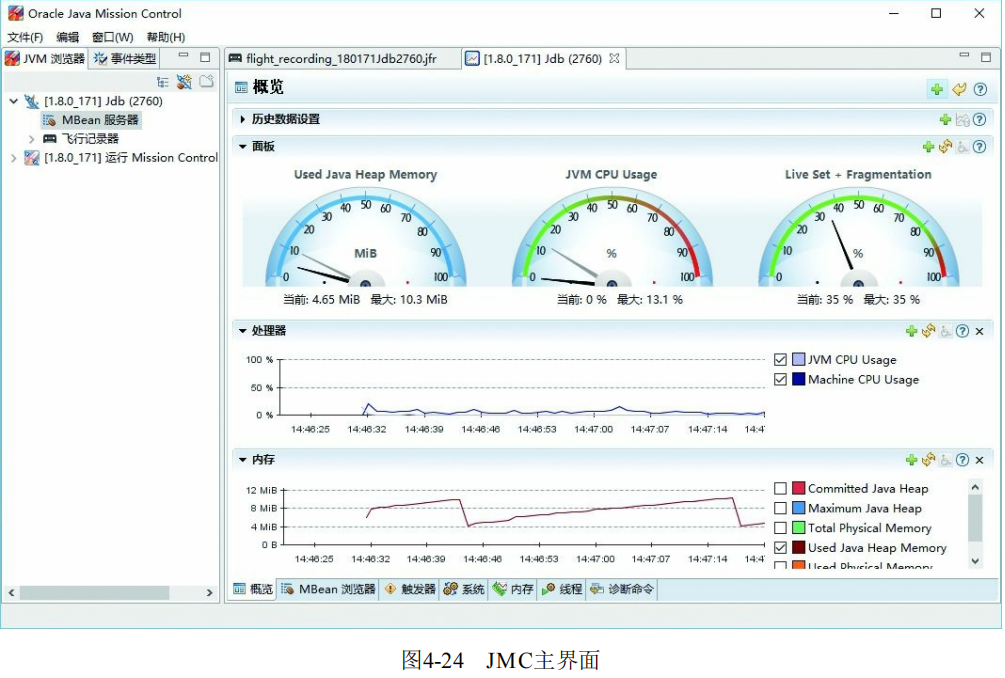Enable the Maximum Java Heap checkbox

(x=778, y=508)
